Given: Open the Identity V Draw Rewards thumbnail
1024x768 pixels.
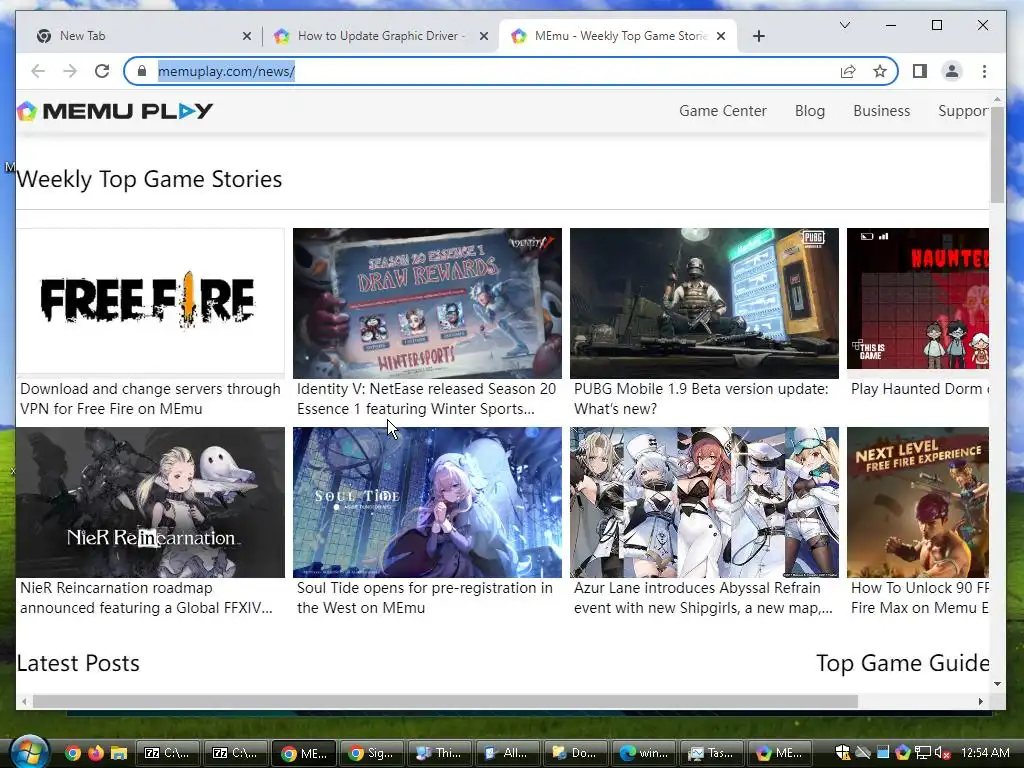Looking at the screenshot, I should [x=427, y=303].
